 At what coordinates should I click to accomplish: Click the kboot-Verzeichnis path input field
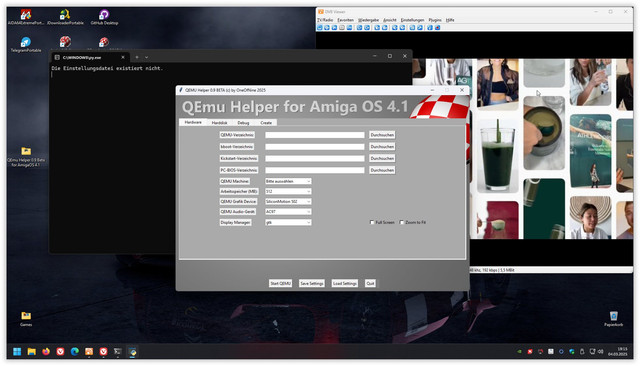315,146
